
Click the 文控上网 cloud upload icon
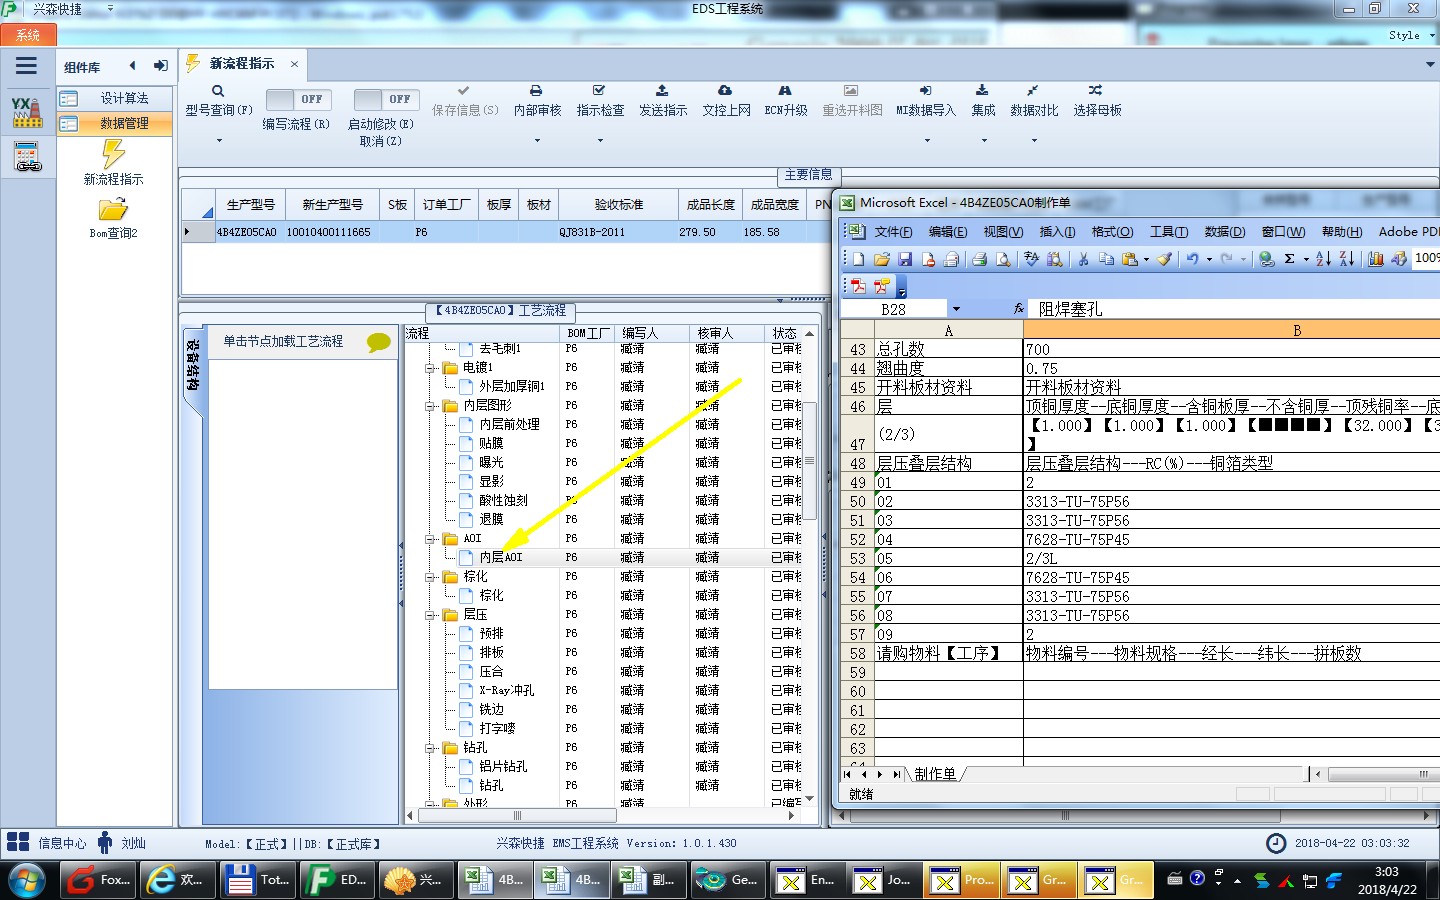click(725, 91)
